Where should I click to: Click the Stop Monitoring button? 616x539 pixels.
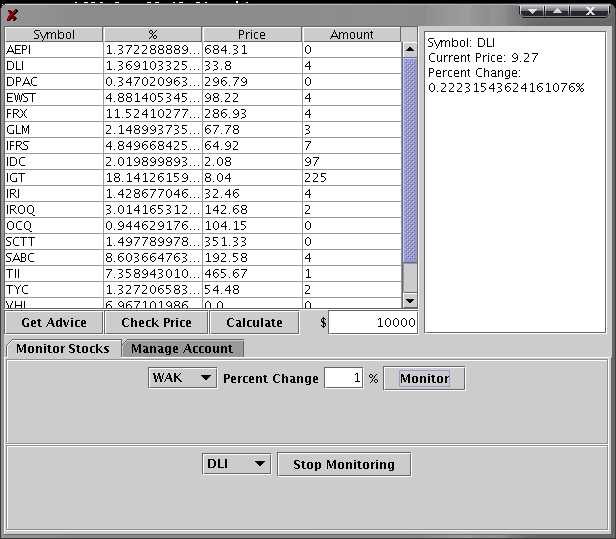[x=344, y=464]
